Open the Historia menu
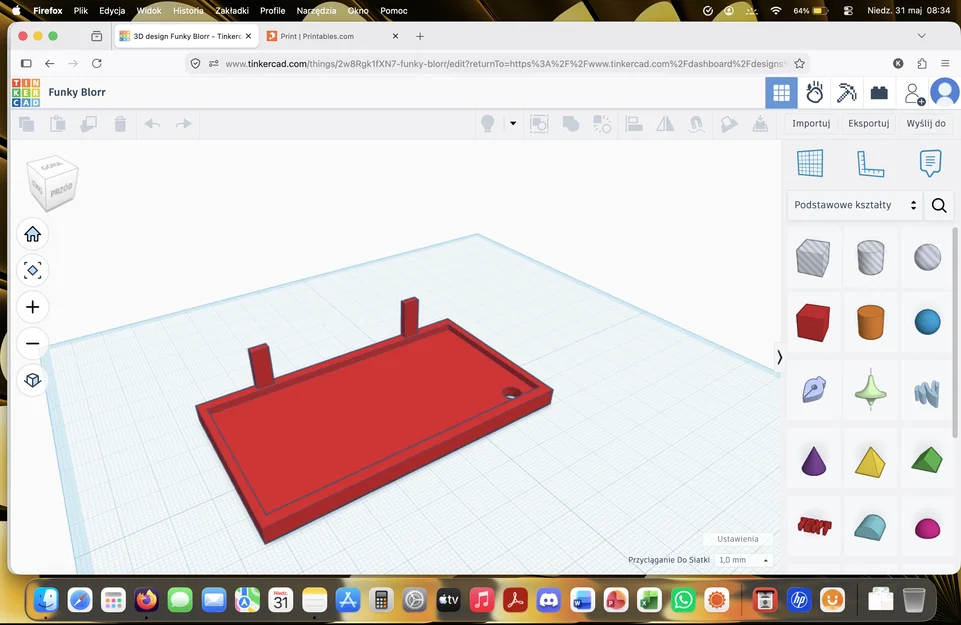This screenshot has width=961, height=625. (x=188, y=10)
